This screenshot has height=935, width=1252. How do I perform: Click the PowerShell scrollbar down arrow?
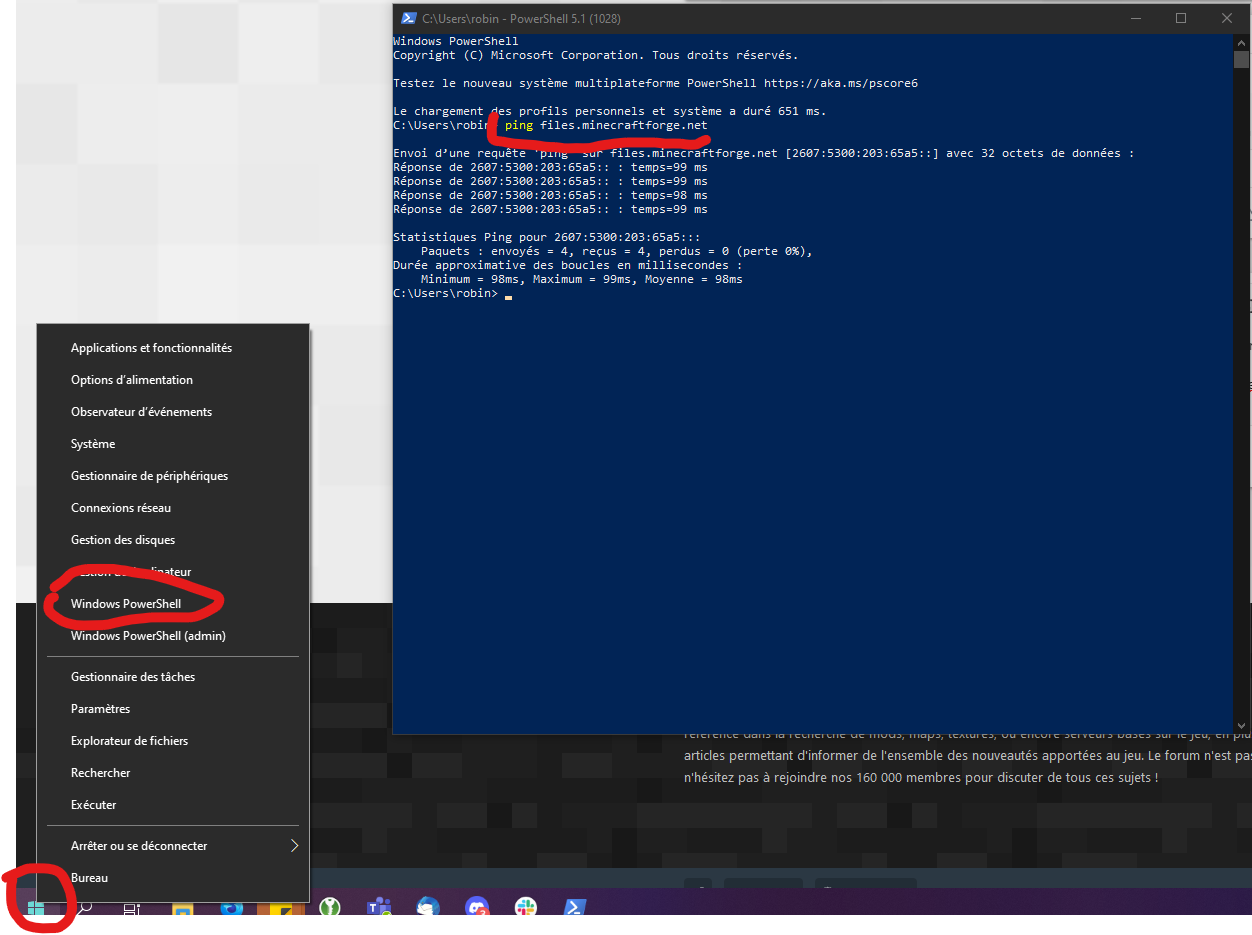pos(1242,727)
